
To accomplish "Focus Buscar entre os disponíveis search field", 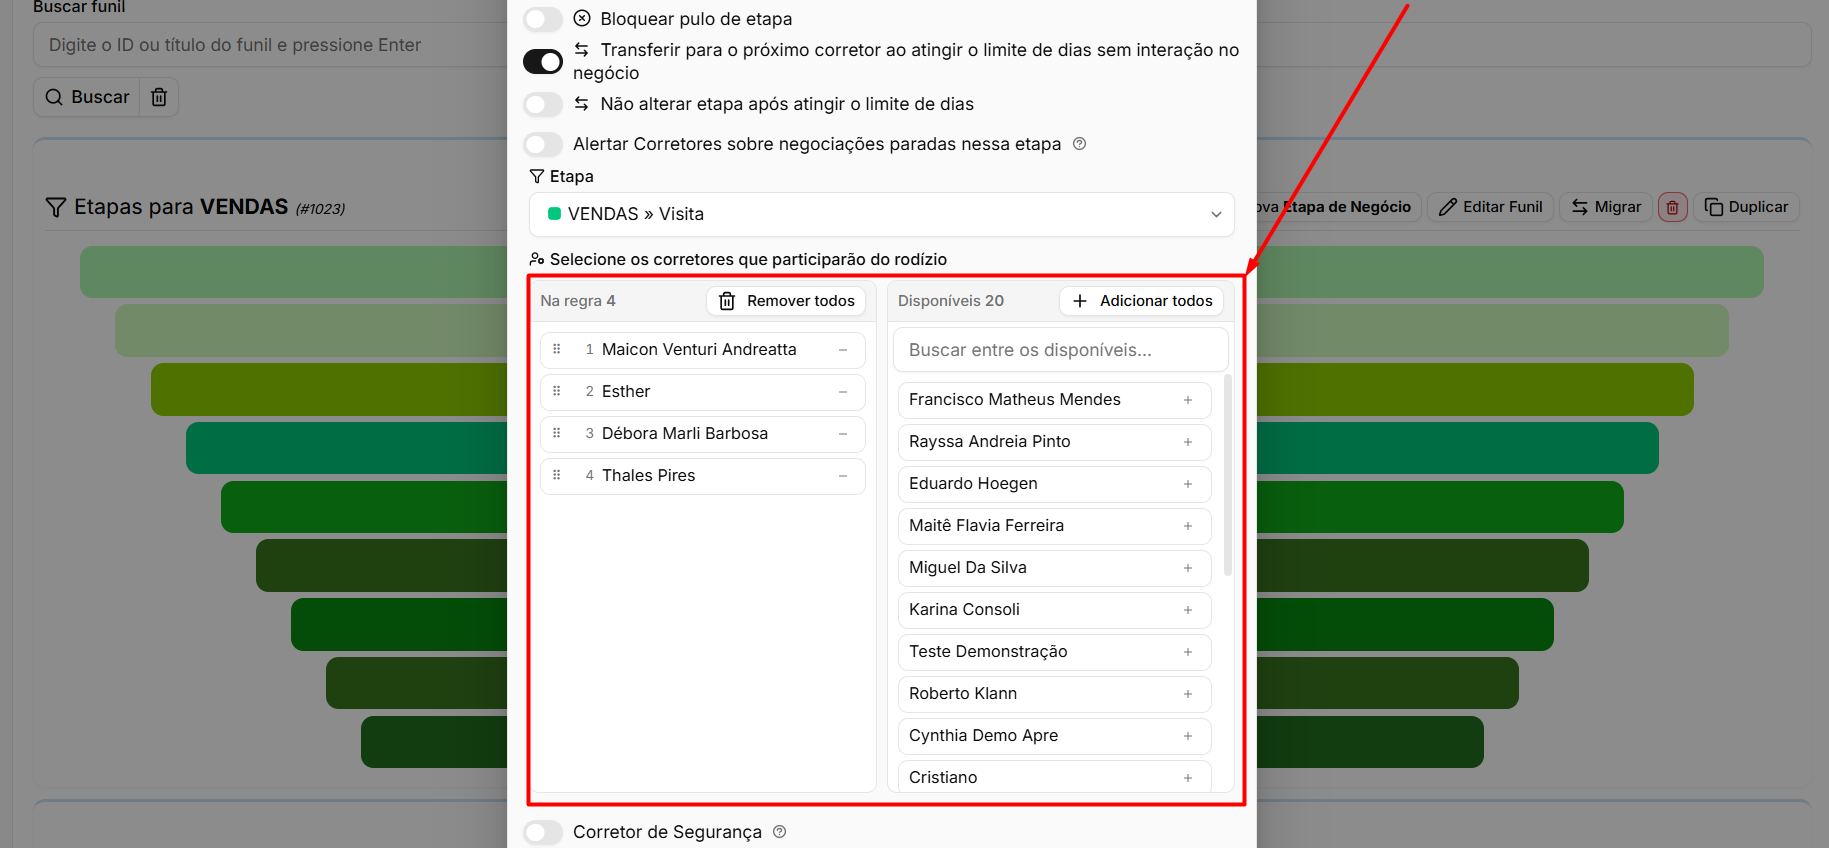I will tap(1060, 350).
